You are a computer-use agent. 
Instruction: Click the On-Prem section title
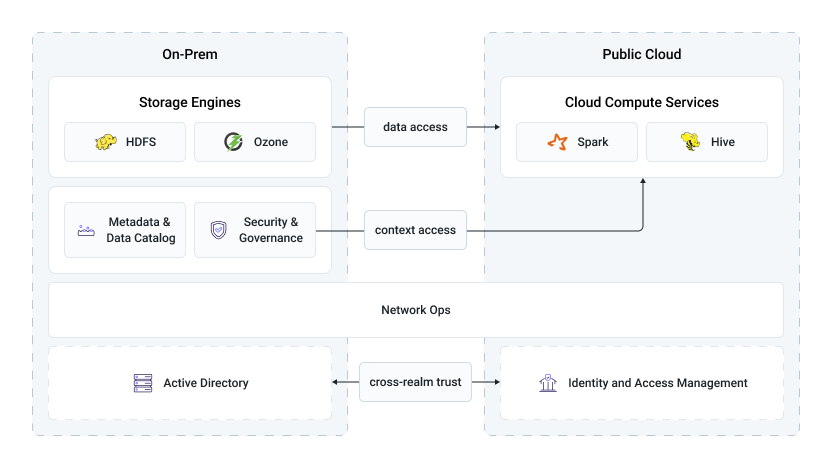190,54
